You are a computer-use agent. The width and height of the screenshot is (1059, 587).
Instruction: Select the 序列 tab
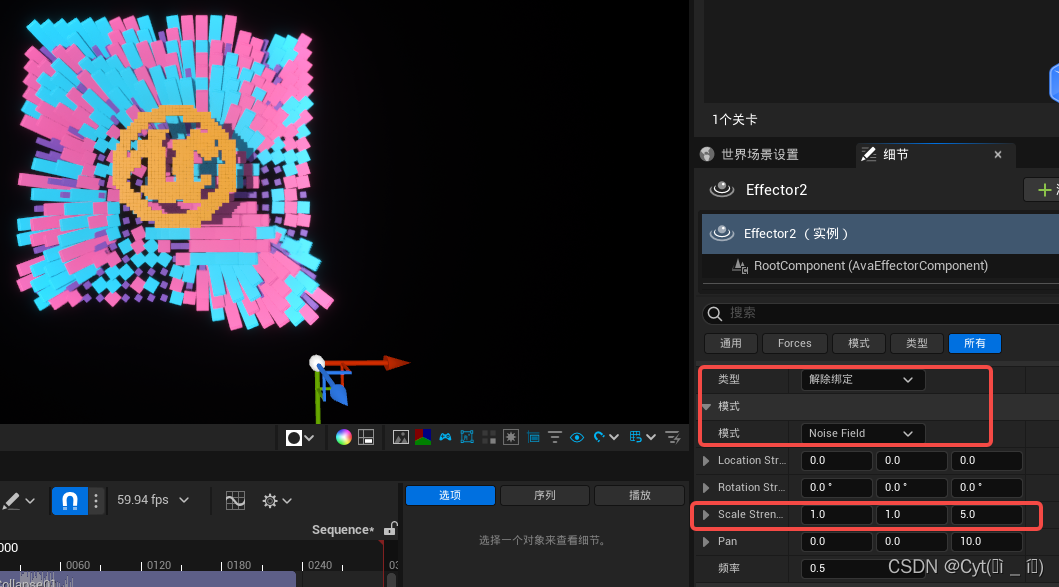(544, 495)
